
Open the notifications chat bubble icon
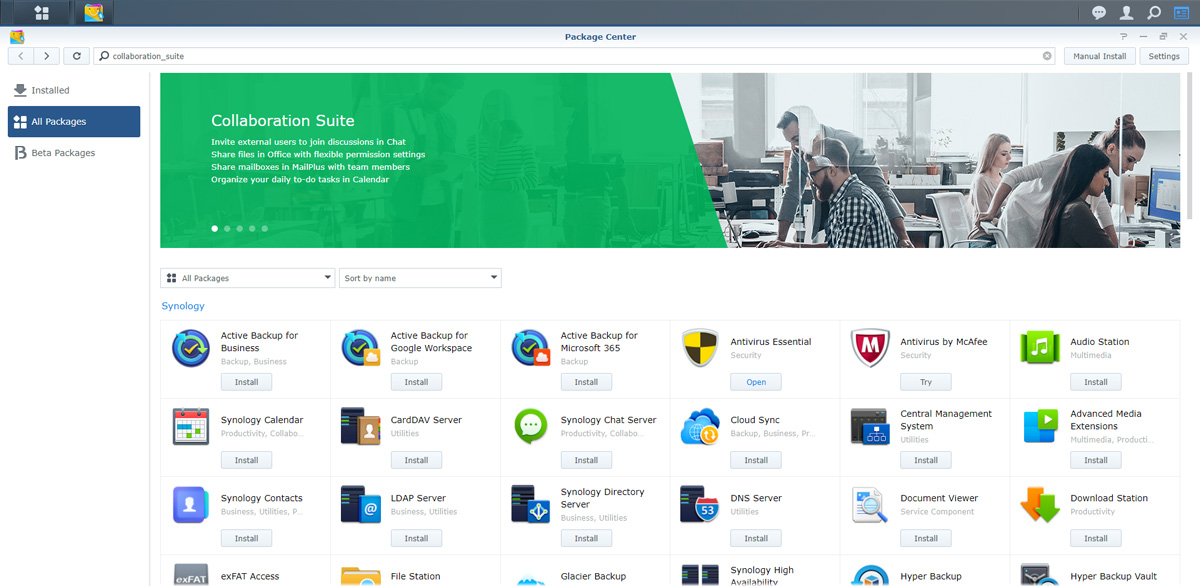[1099, 13]
